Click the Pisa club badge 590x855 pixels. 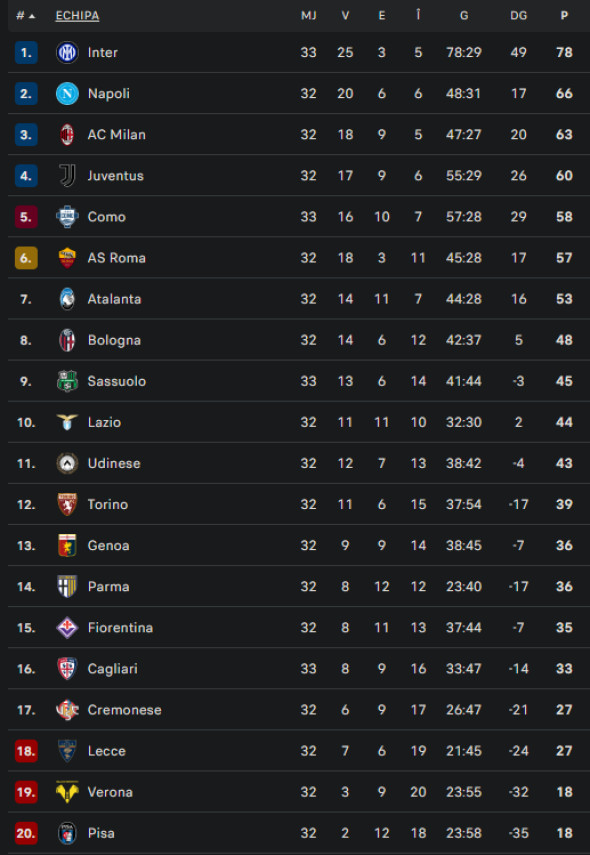click(66, 832)
